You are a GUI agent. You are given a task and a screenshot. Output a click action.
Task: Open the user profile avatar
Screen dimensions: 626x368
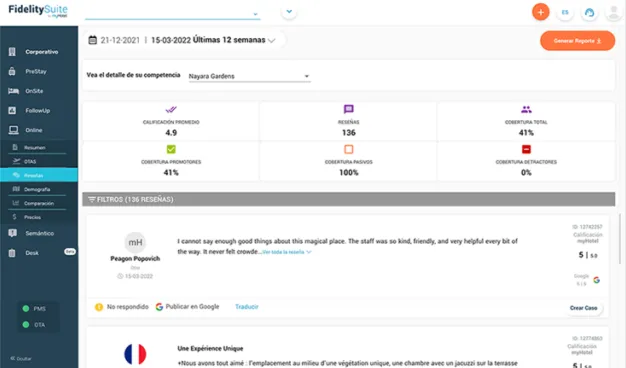click(614, 12)
